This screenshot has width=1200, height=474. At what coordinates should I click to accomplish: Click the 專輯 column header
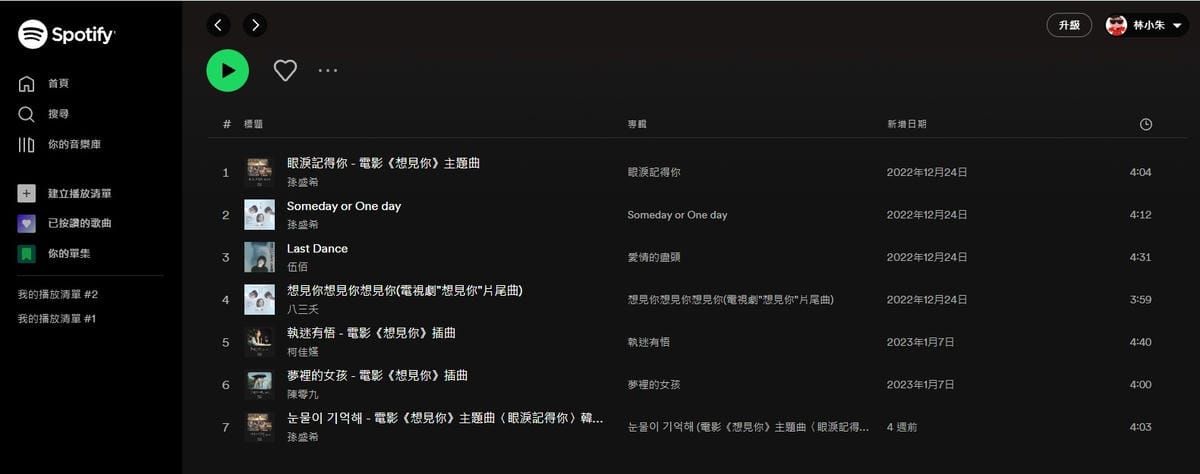click(637, 124)
